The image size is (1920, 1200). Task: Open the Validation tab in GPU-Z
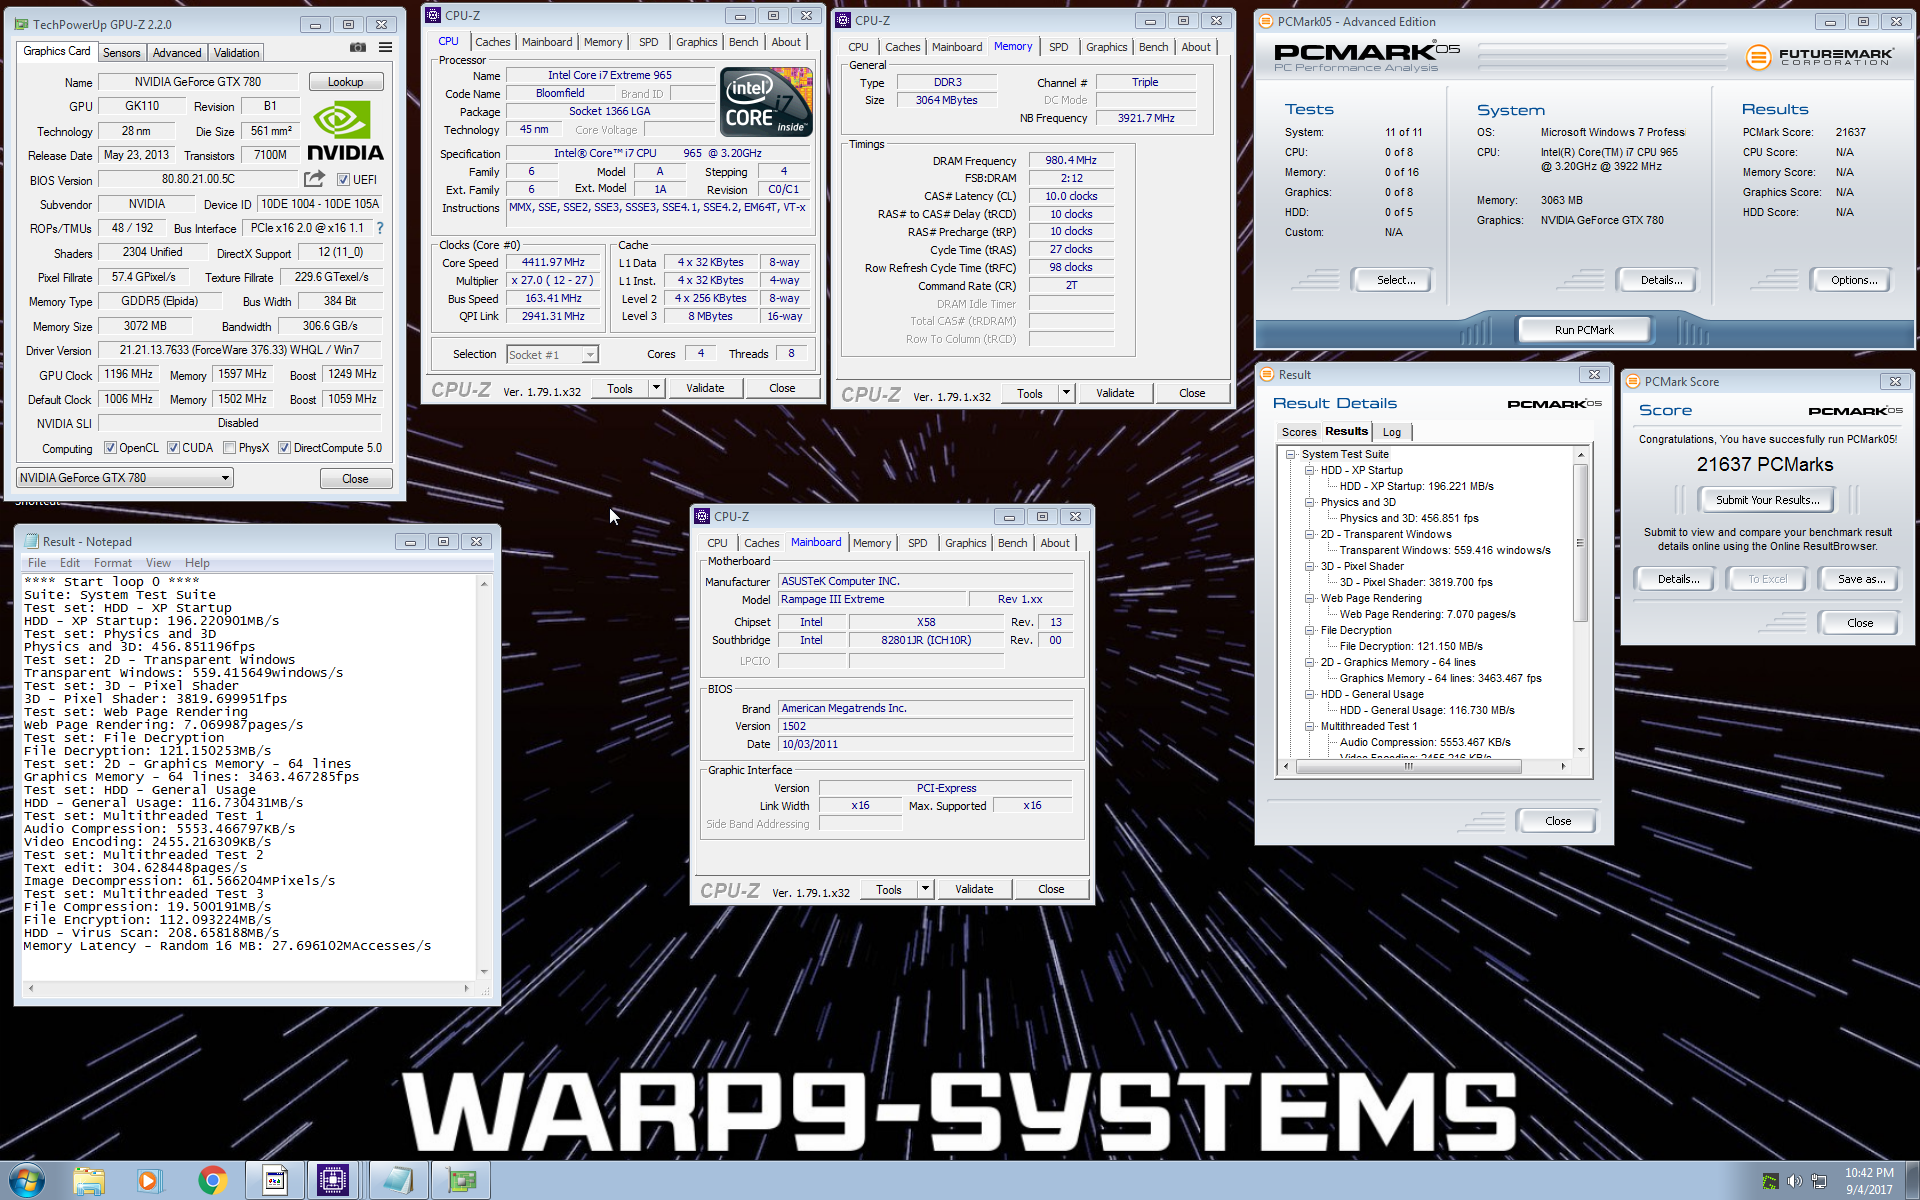[236, 53]
